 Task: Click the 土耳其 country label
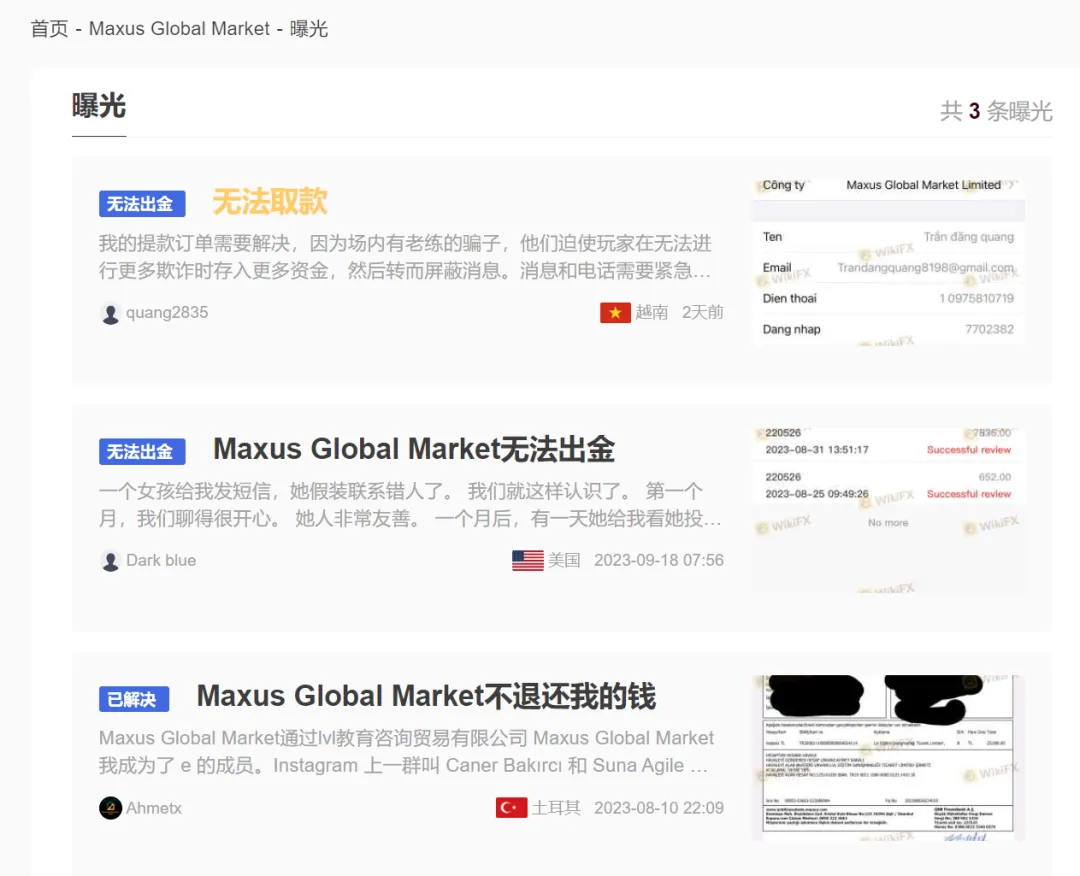pos(556,808)
